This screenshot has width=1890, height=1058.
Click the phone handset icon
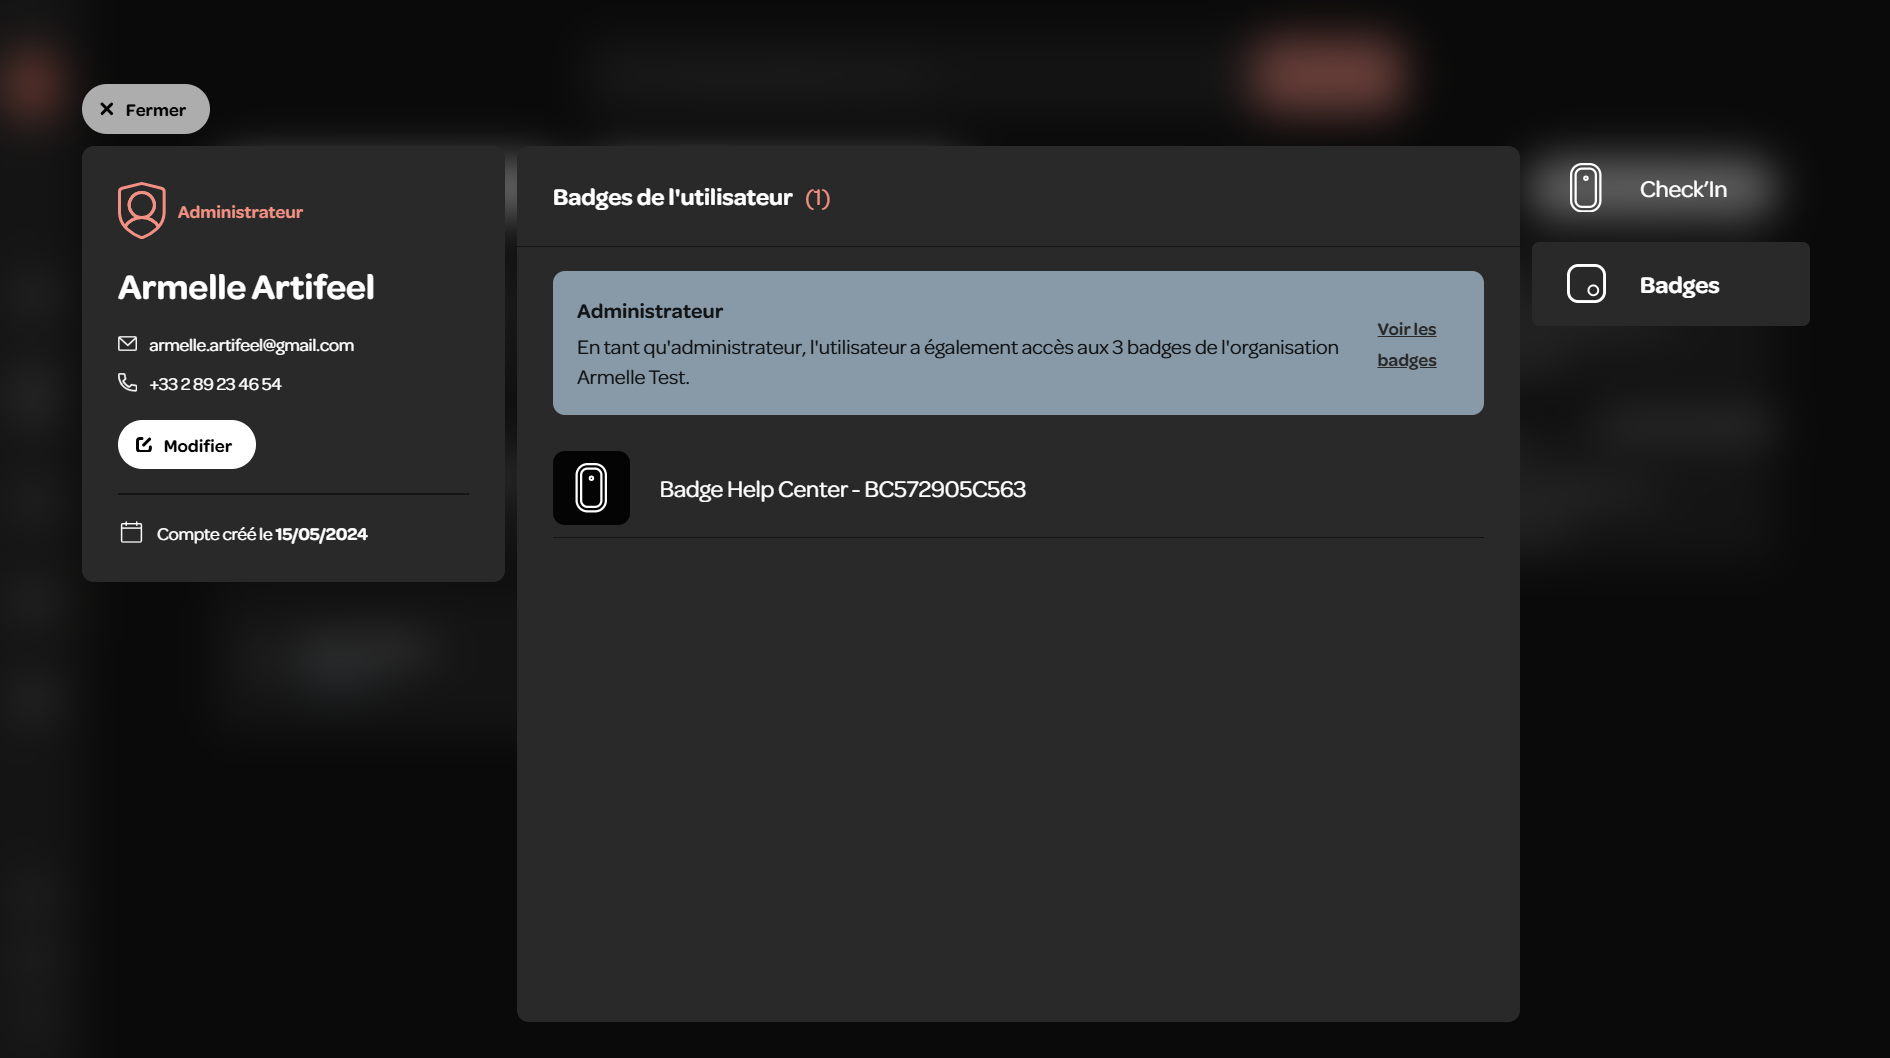(127, 383)
